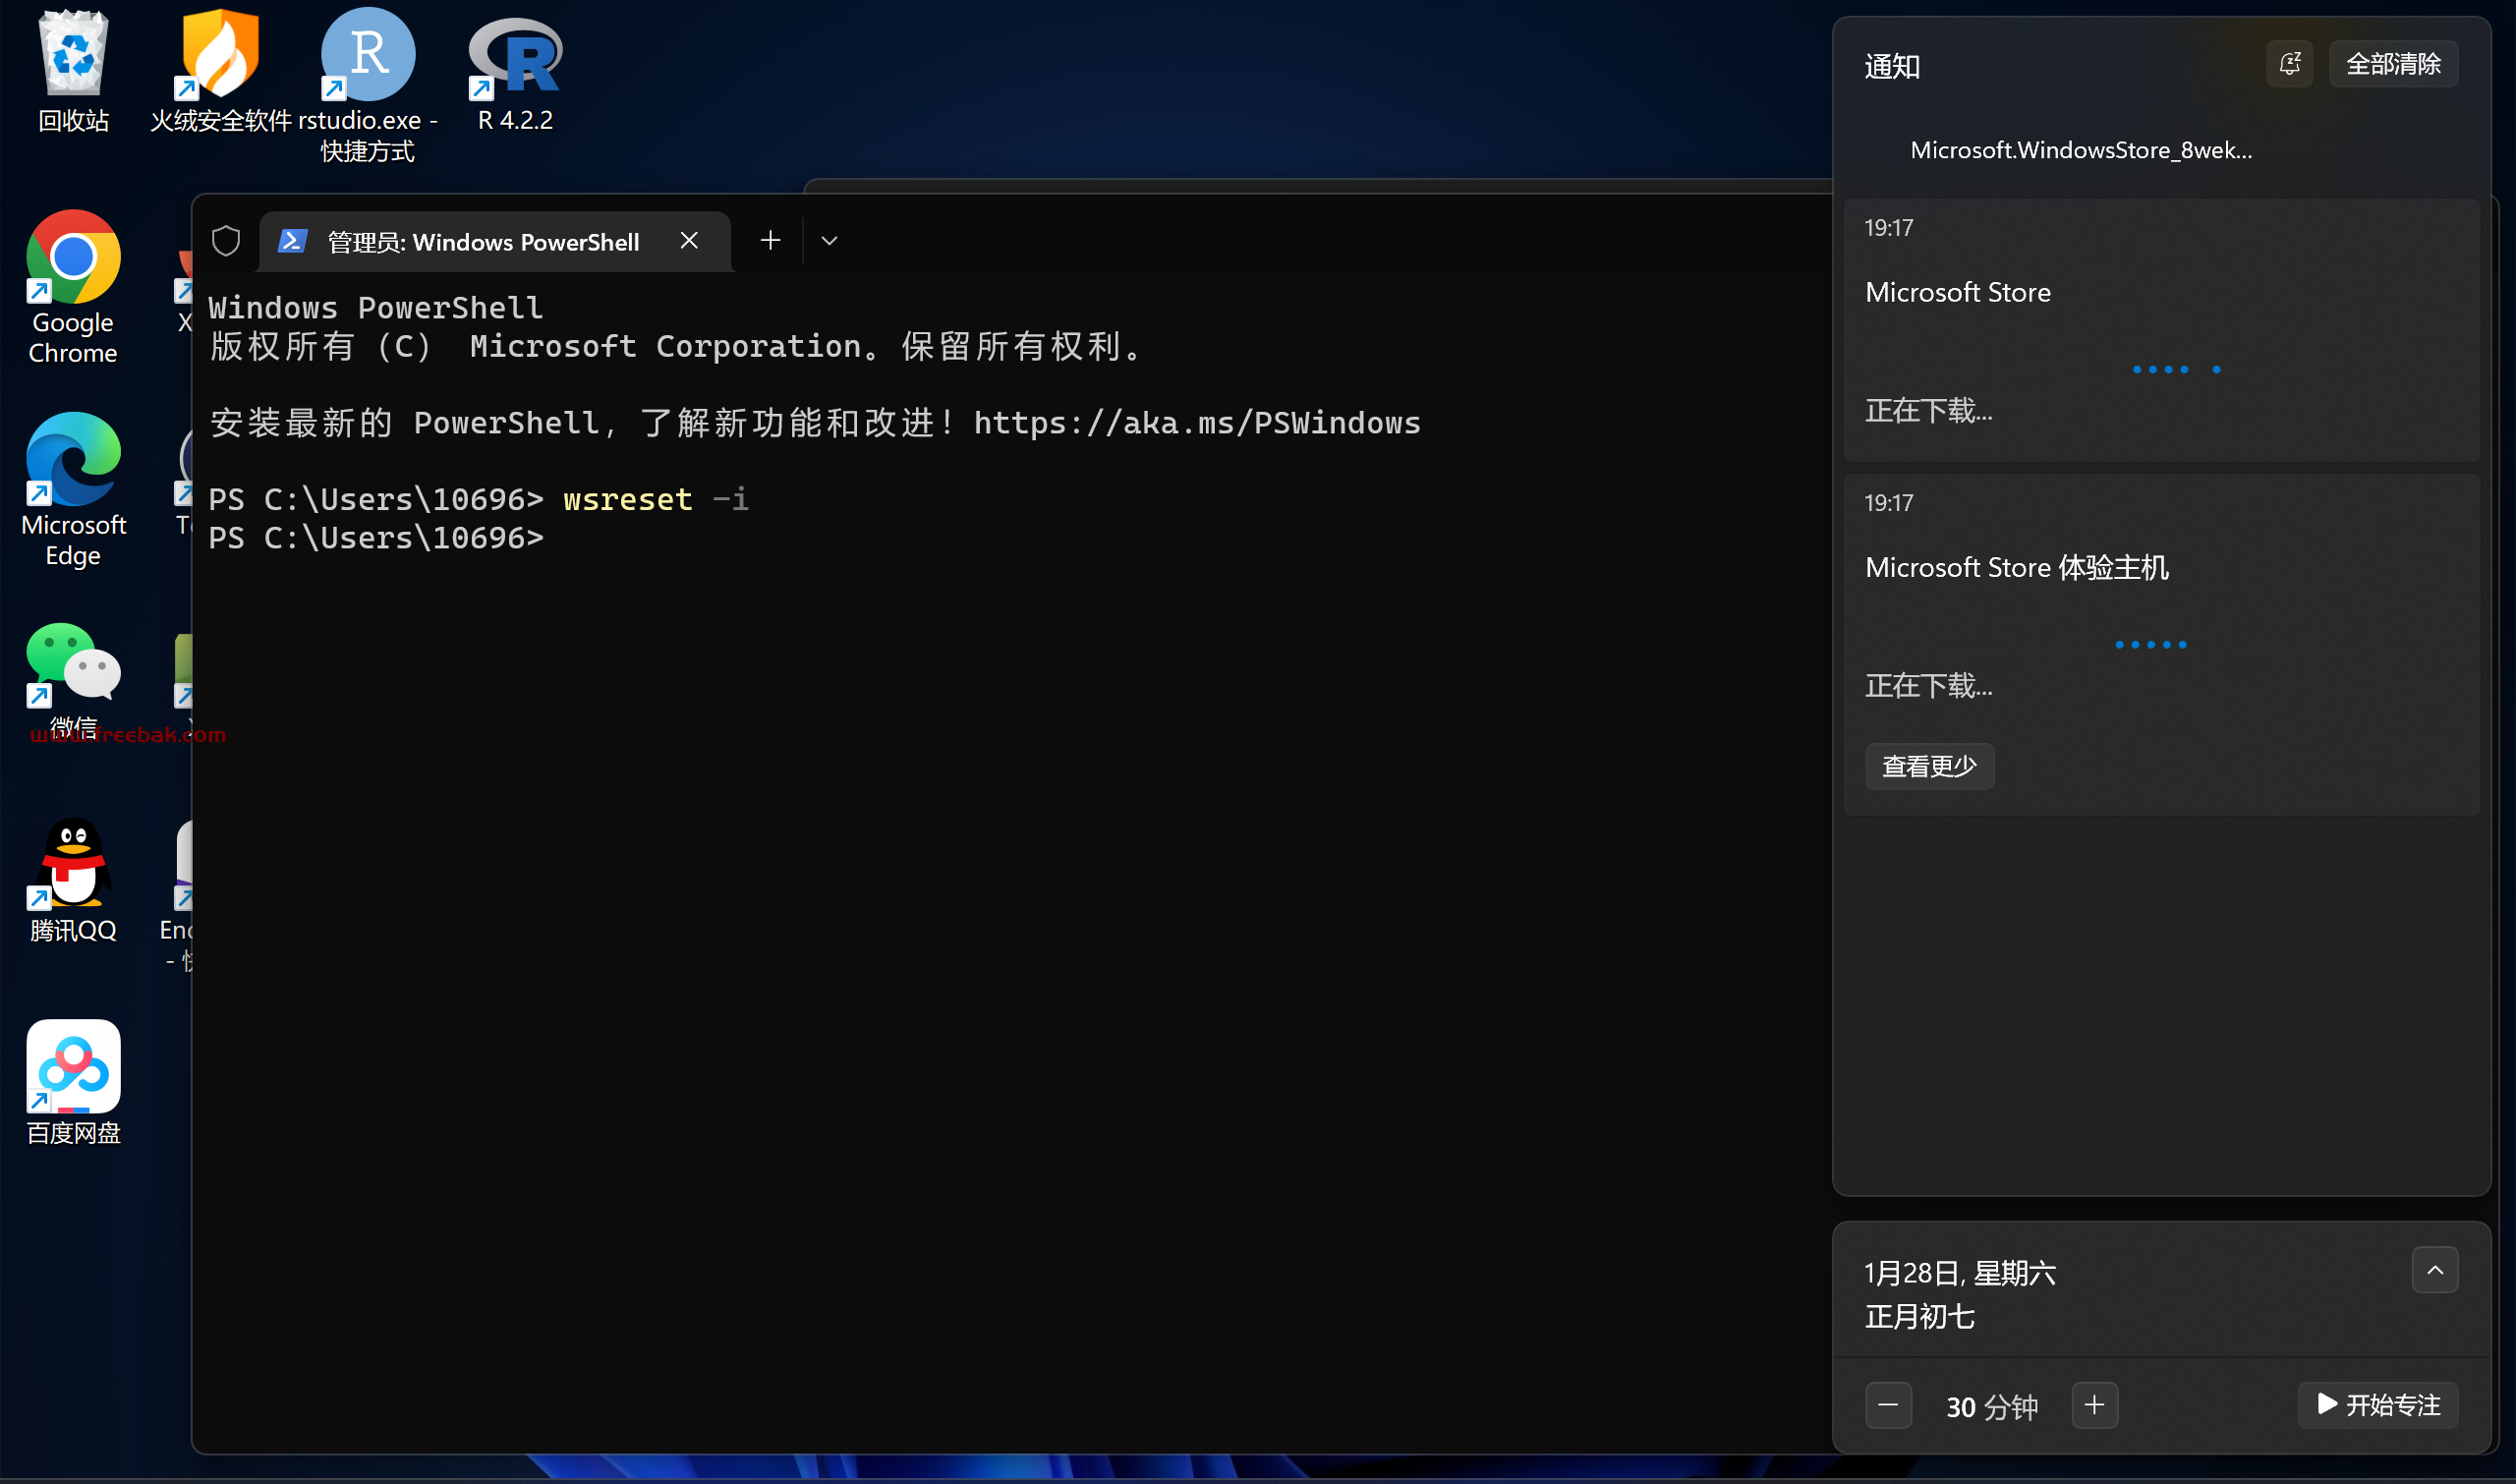The image size is (2516, 1484).
Task: Click the 体验主机 download progress dots
Action: (x=2151, y=645)
